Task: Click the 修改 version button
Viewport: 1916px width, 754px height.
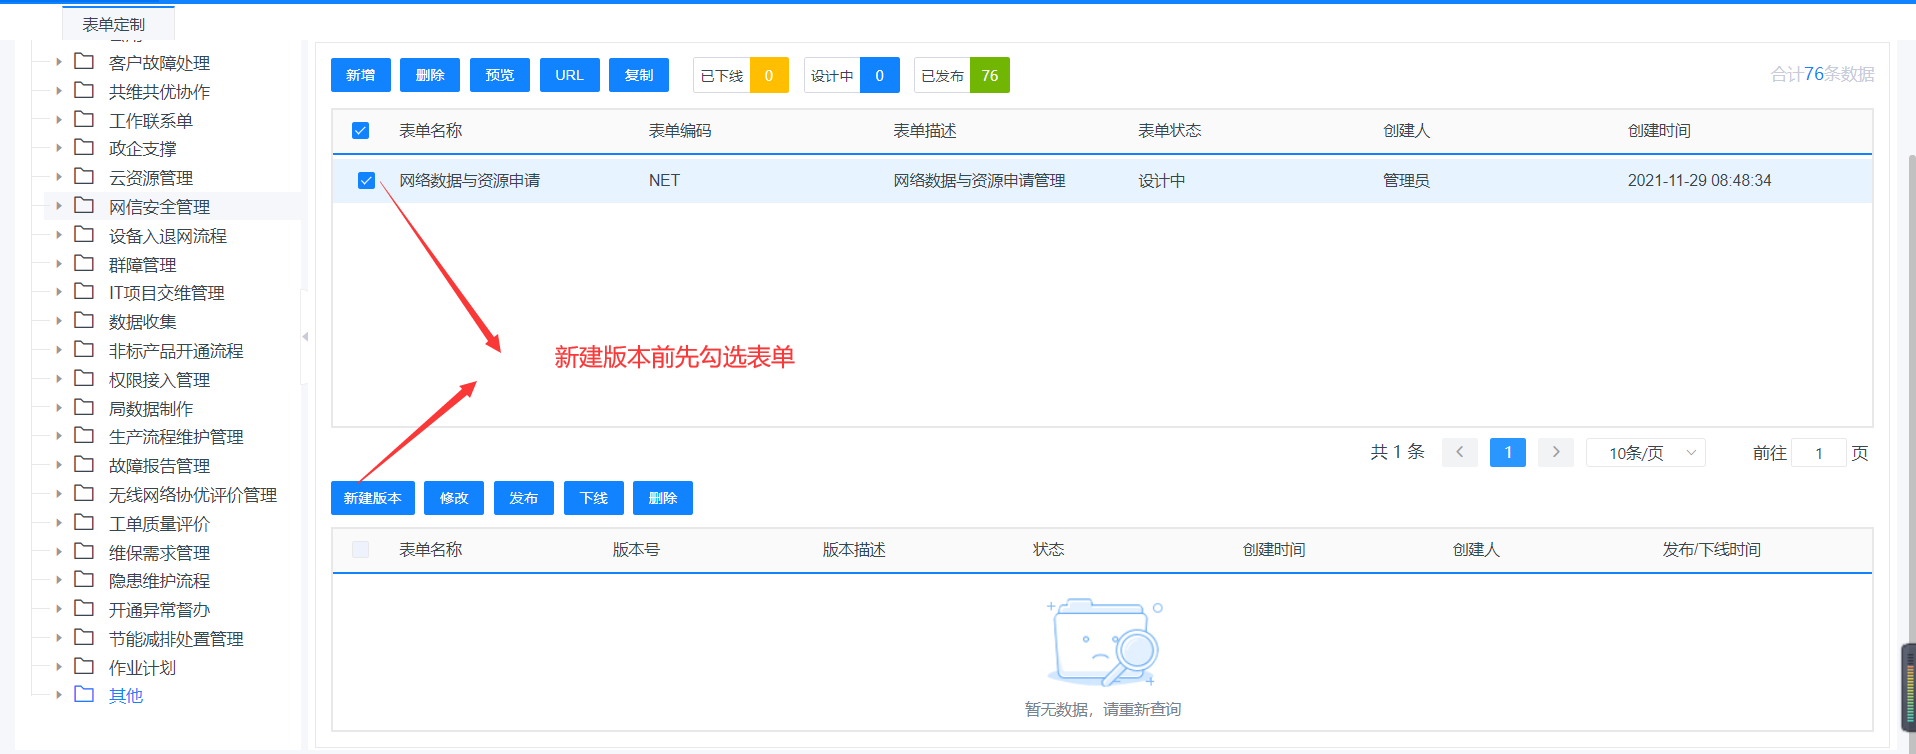Action: [454, 498]
